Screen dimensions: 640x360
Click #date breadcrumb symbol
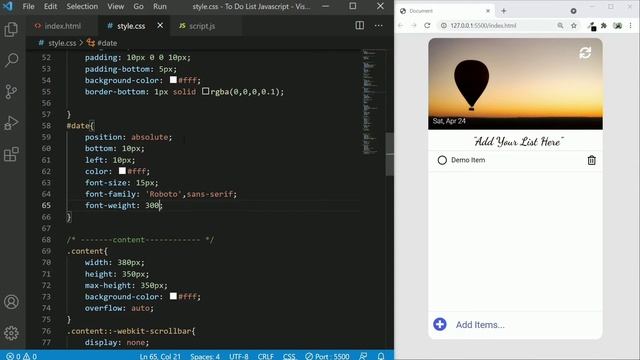pos(107,43)
